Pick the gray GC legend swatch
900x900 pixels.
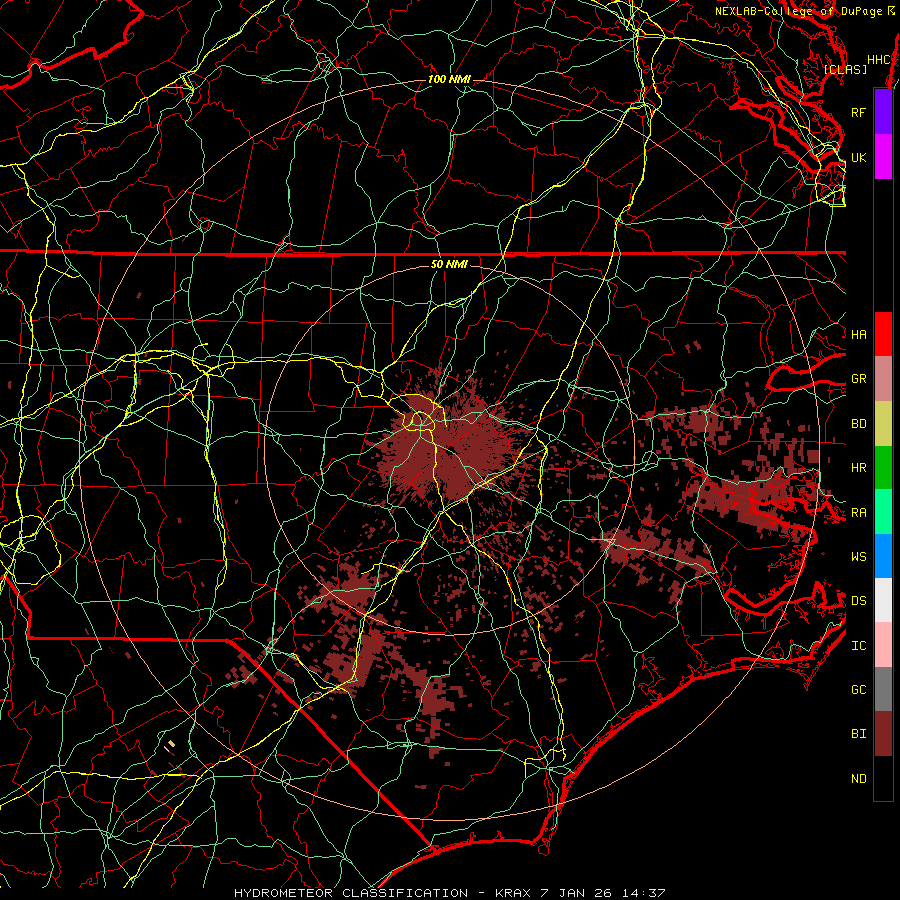click(x=883, y=689)
